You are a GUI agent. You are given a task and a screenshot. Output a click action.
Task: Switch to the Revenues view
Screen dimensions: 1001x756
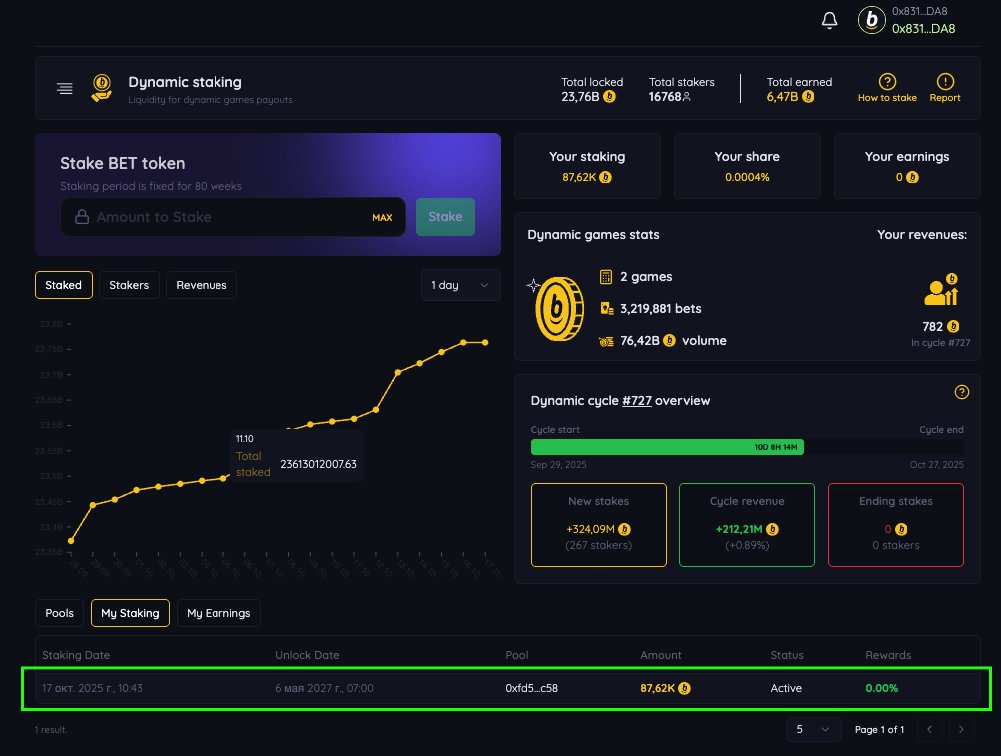(x=201, y=285)
